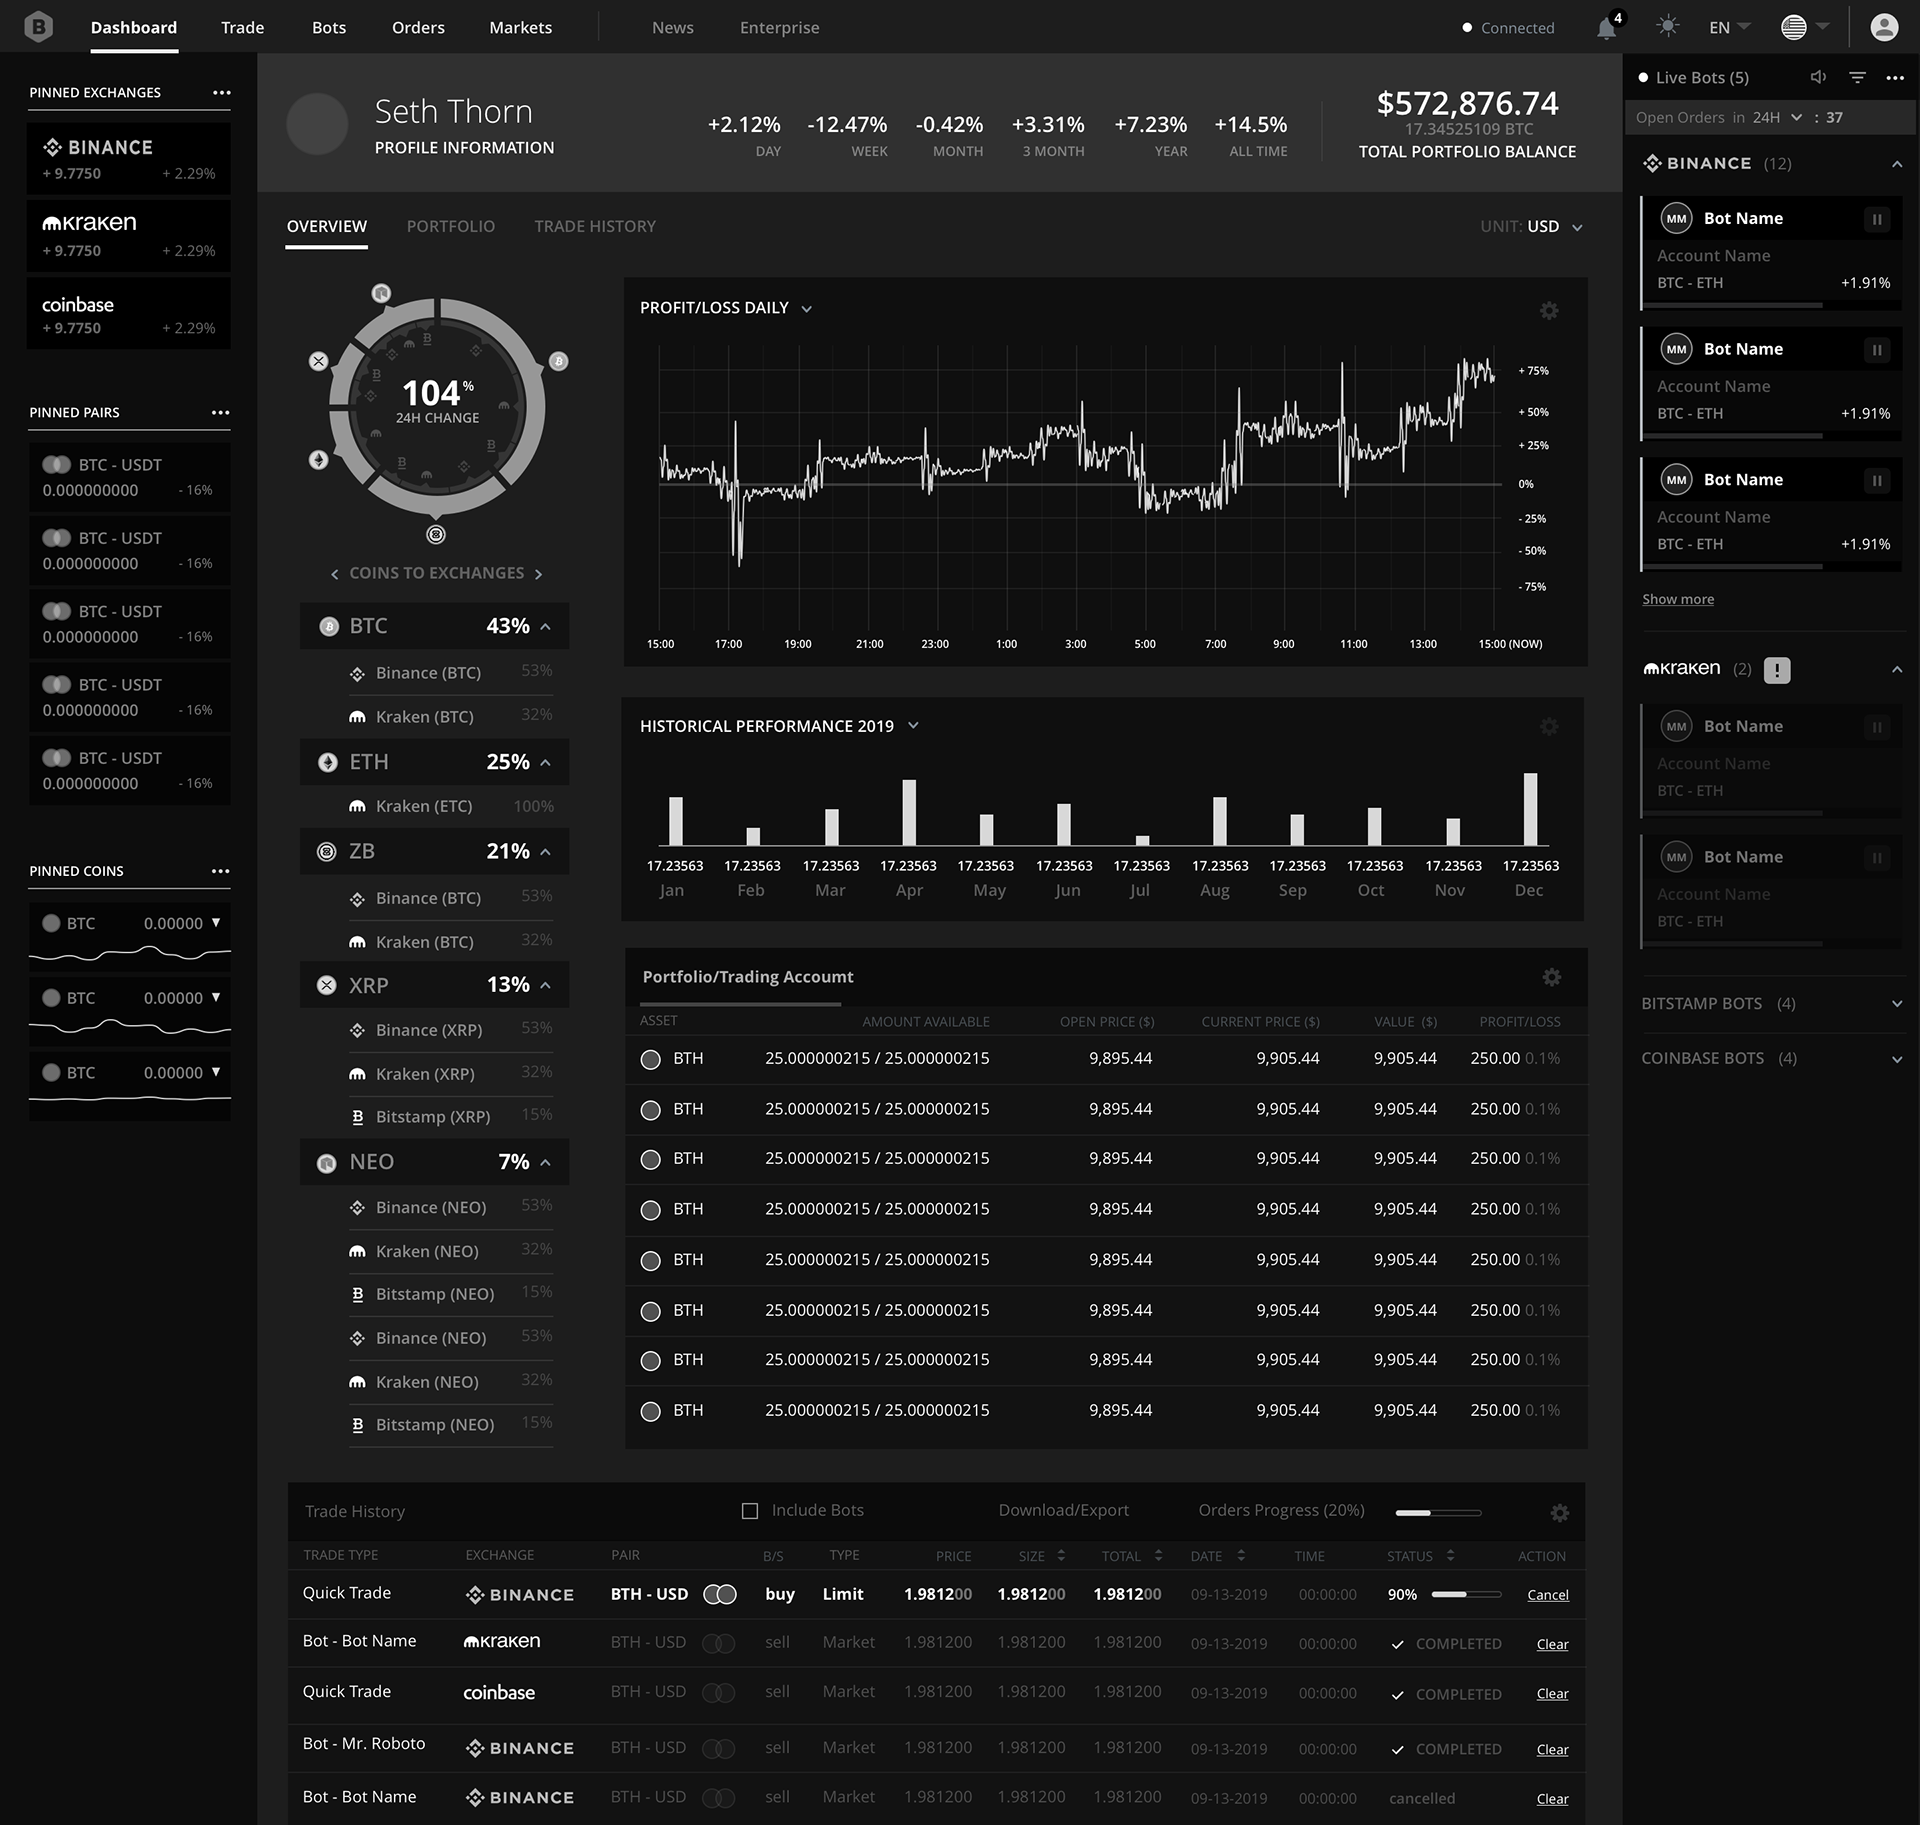This screenshot has height=1825, width=1920.
Task: Open the Kraken pinned exchange card
Action: pos(129,236)
